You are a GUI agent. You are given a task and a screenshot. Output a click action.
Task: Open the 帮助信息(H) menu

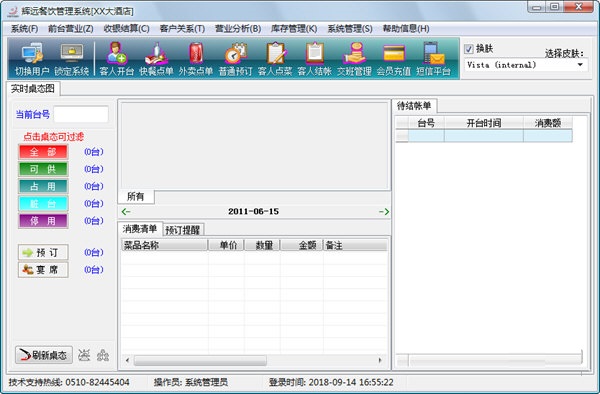[406, 29]
